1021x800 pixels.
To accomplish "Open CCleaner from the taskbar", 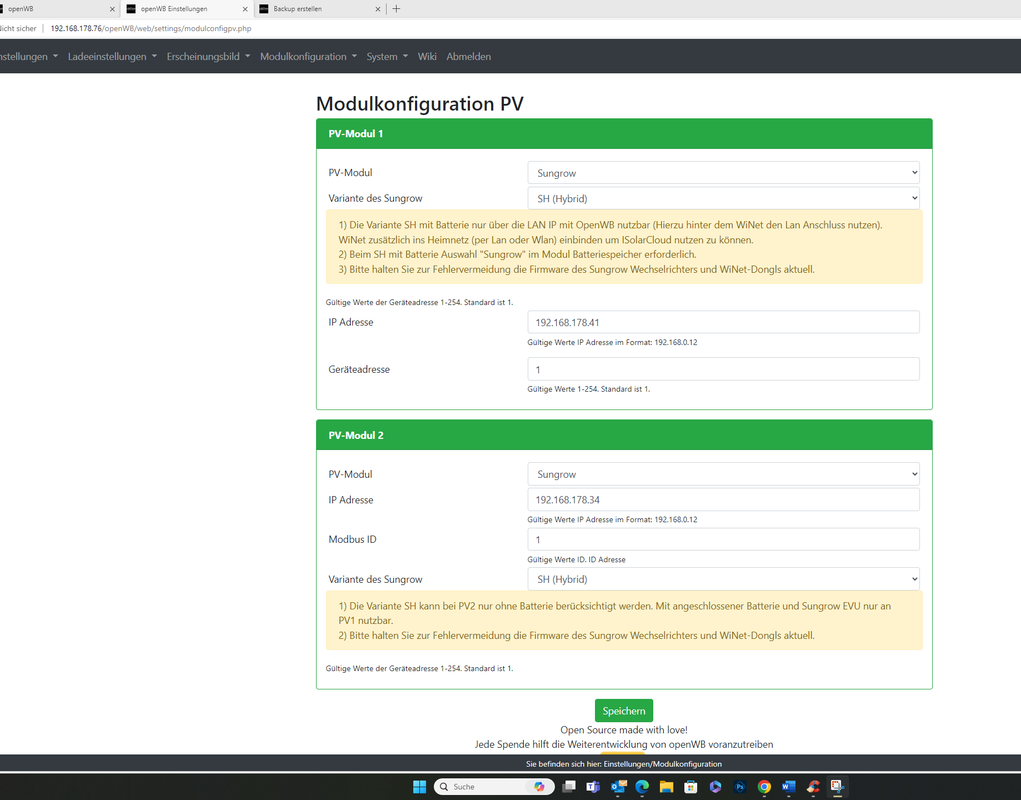I will click(x=813, y=786).
